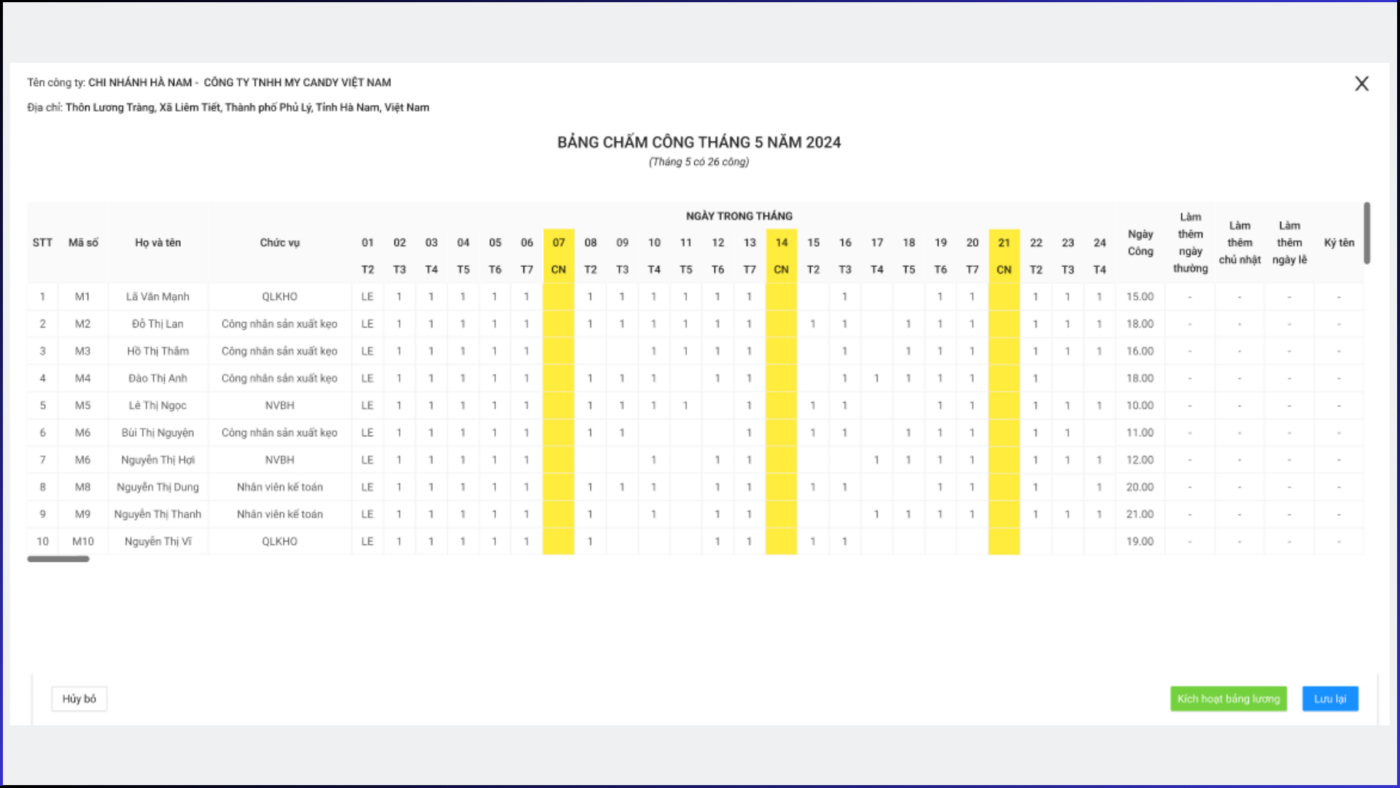Click the 12.00 Ngày Công value
Viewport: 1400px width, 788px height.
1140,460
